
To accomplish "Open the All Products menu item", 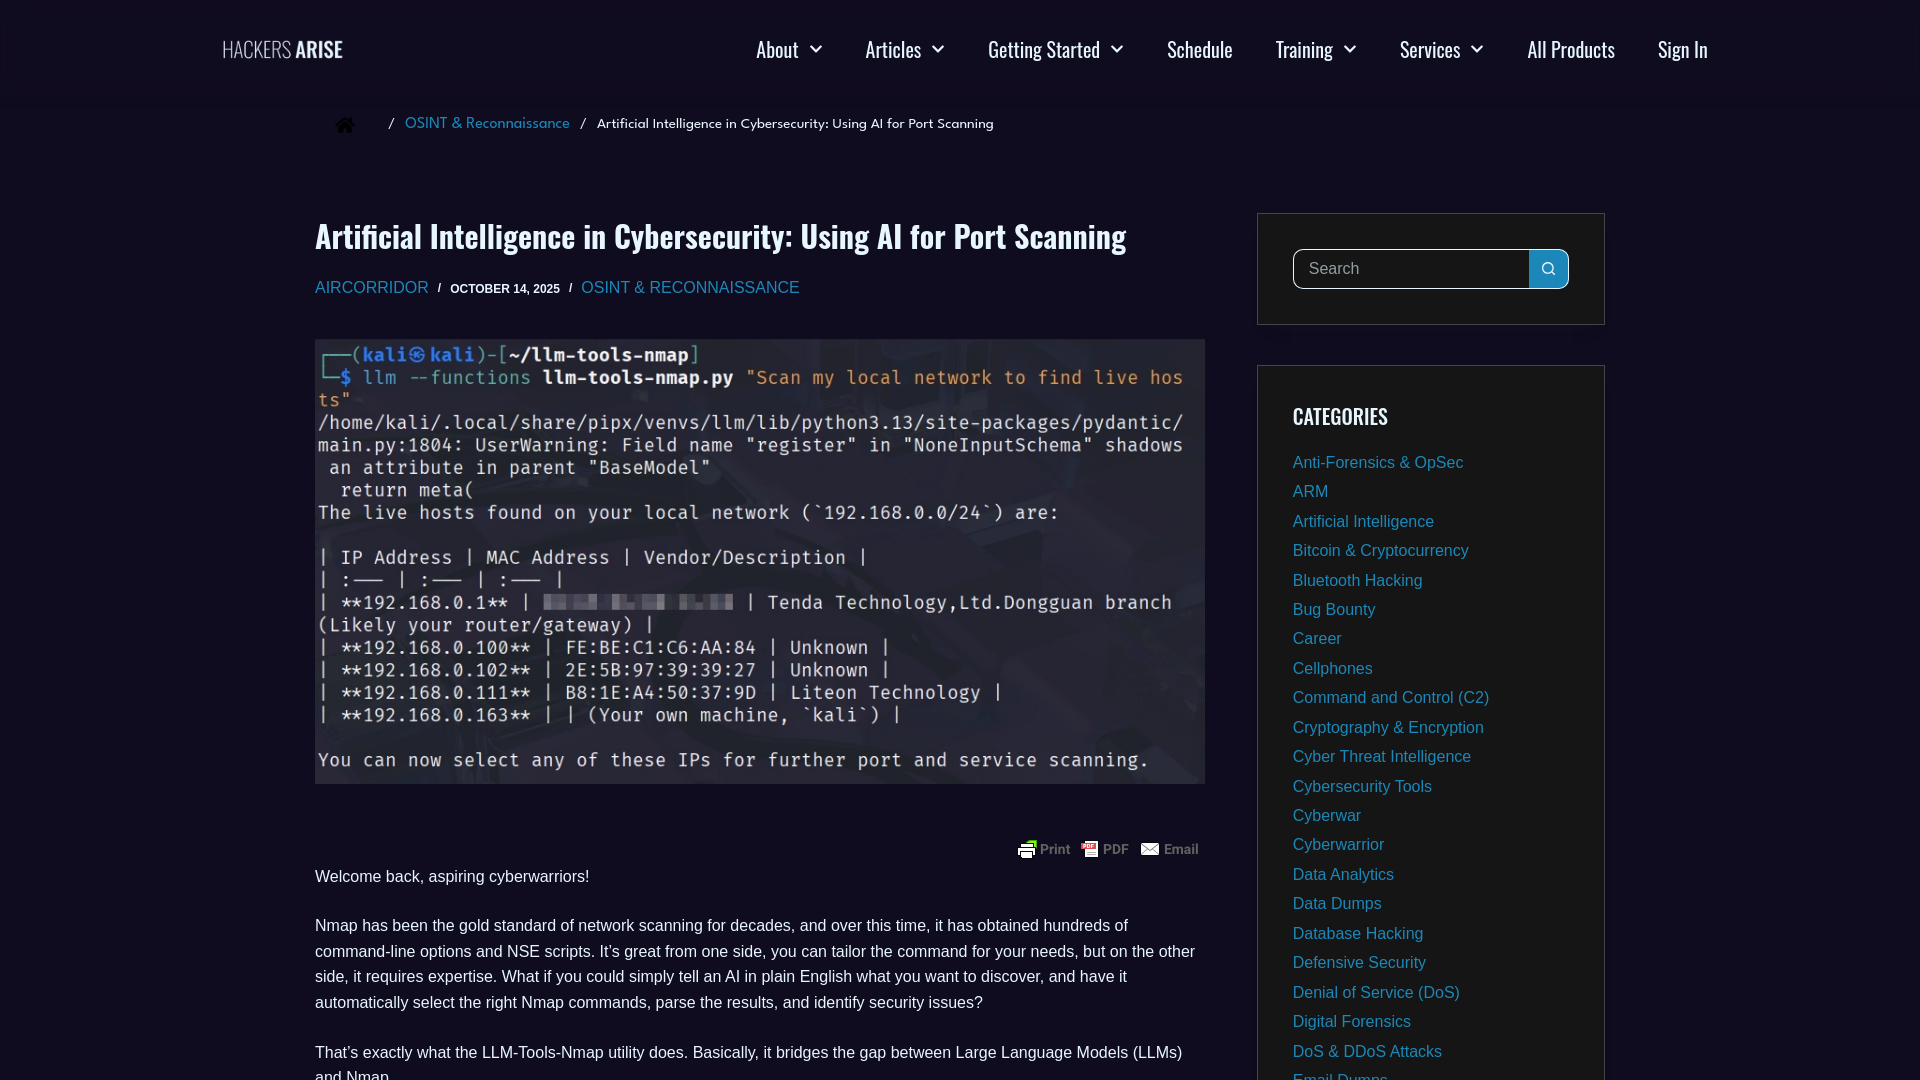I will 1570,49.
